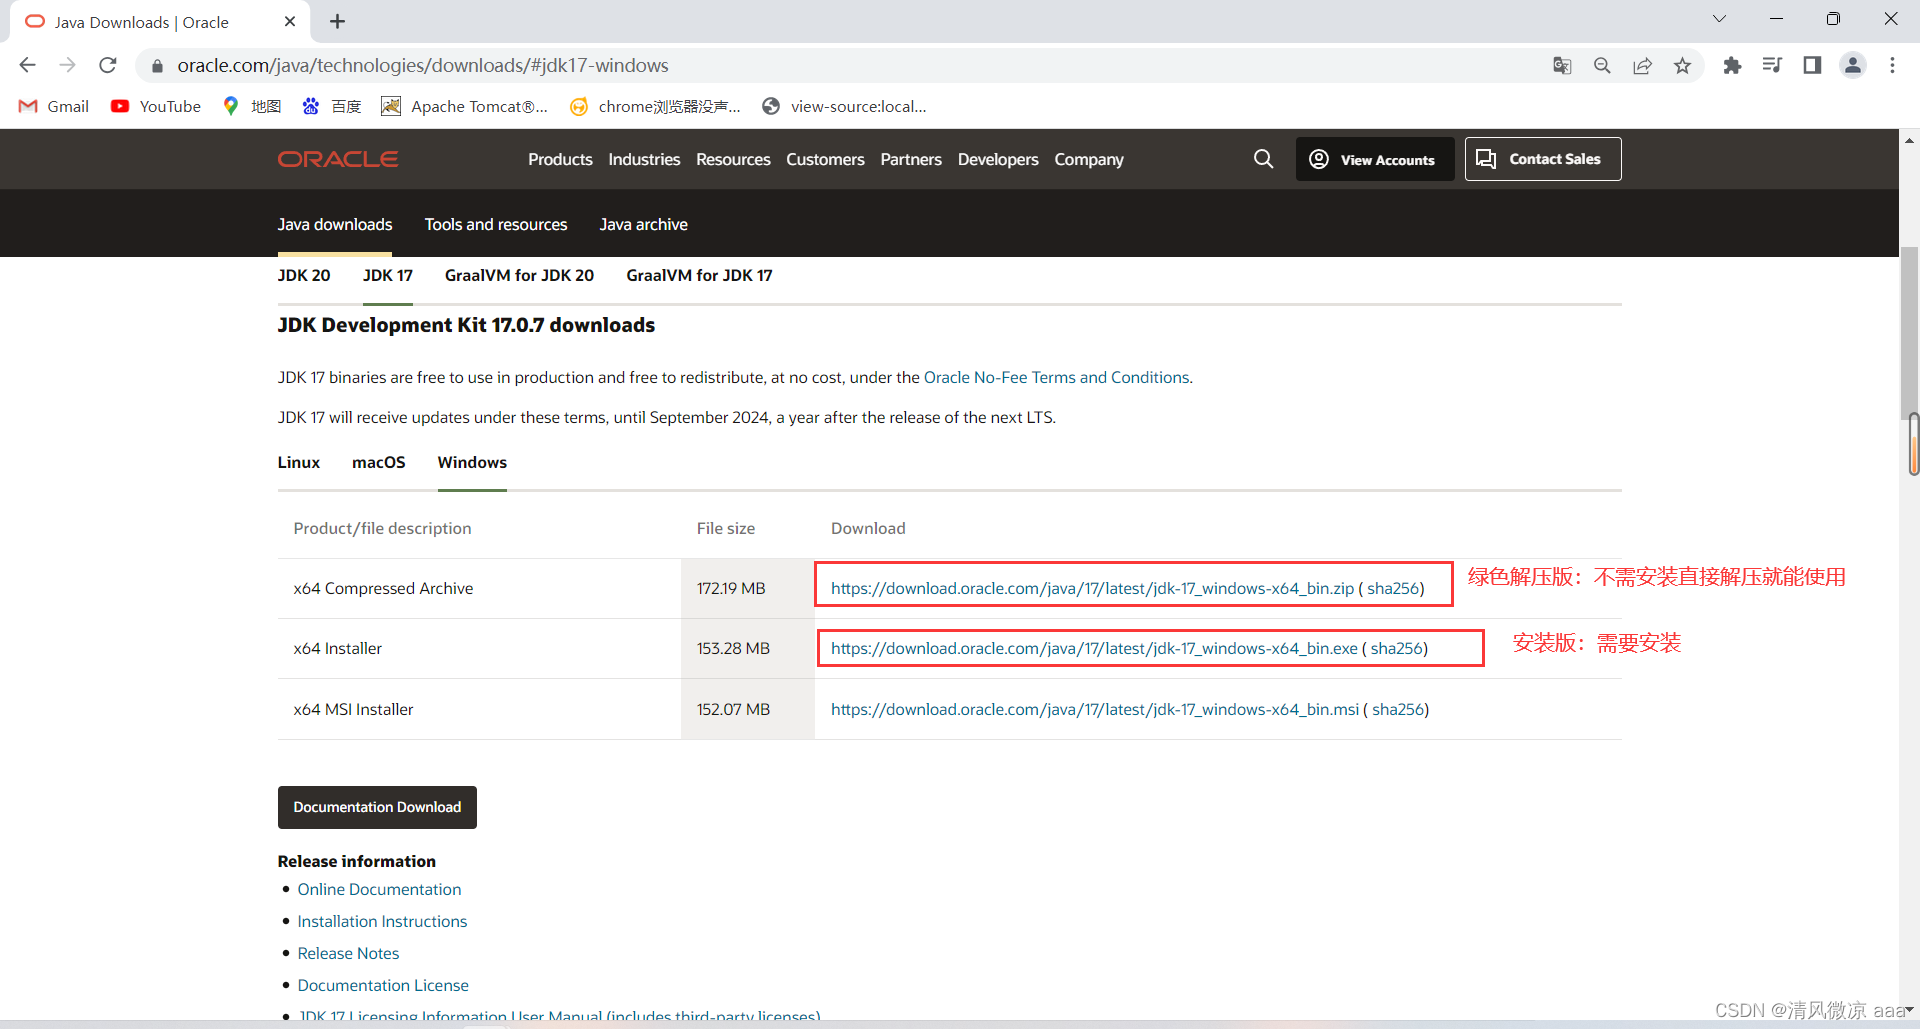This screenshot has width=1920, height=1029.
Task: Open the Online Documentation link
Action: (x=379, y=889)
